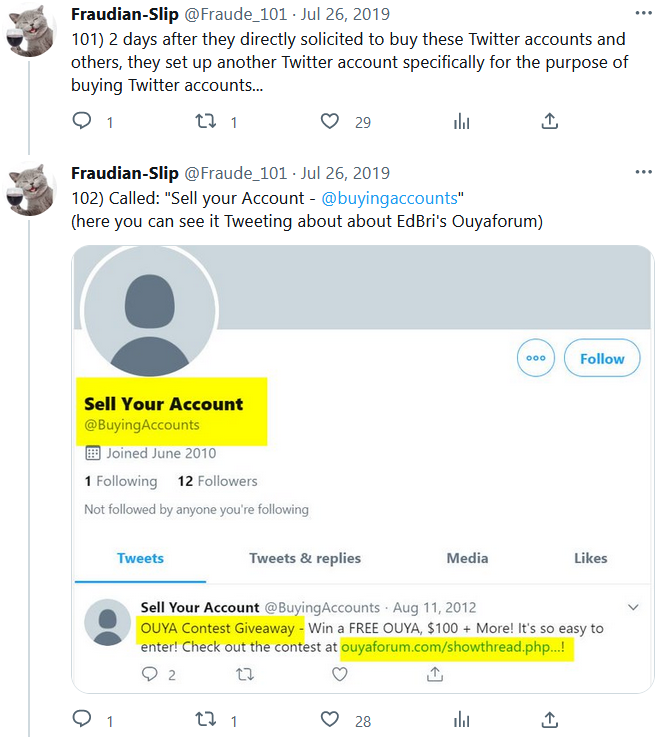Click Fraudian-Slip cat avatar on first tweet

(x=31, y=32)
